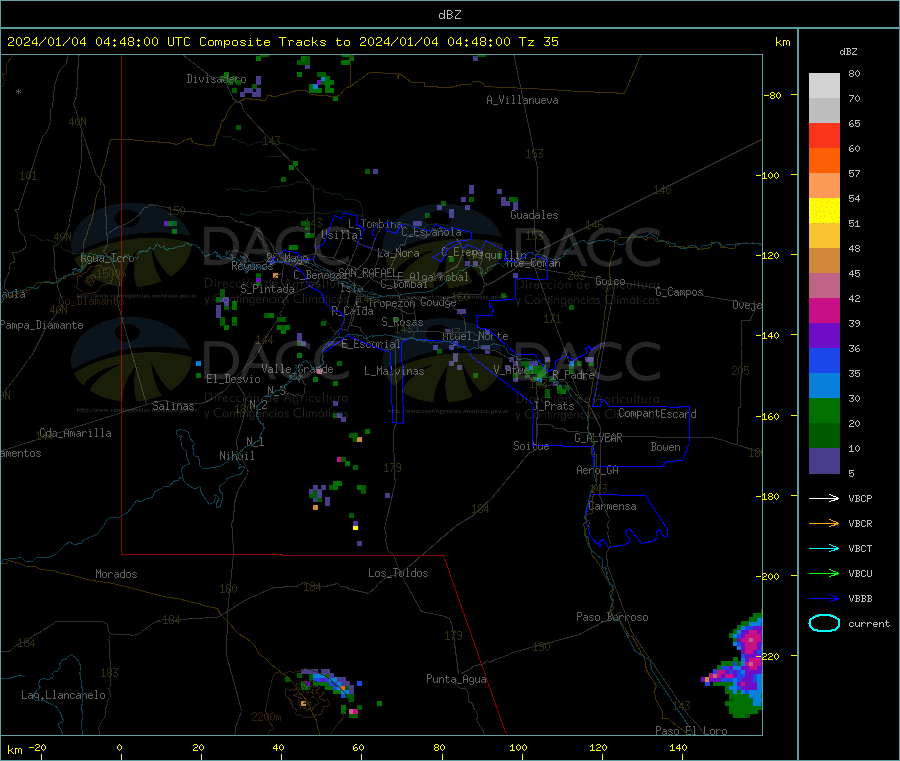Click the dBZ title at top center
This screenshot has height=761, width=900.
pyautogui.click(x=449, y=15)
